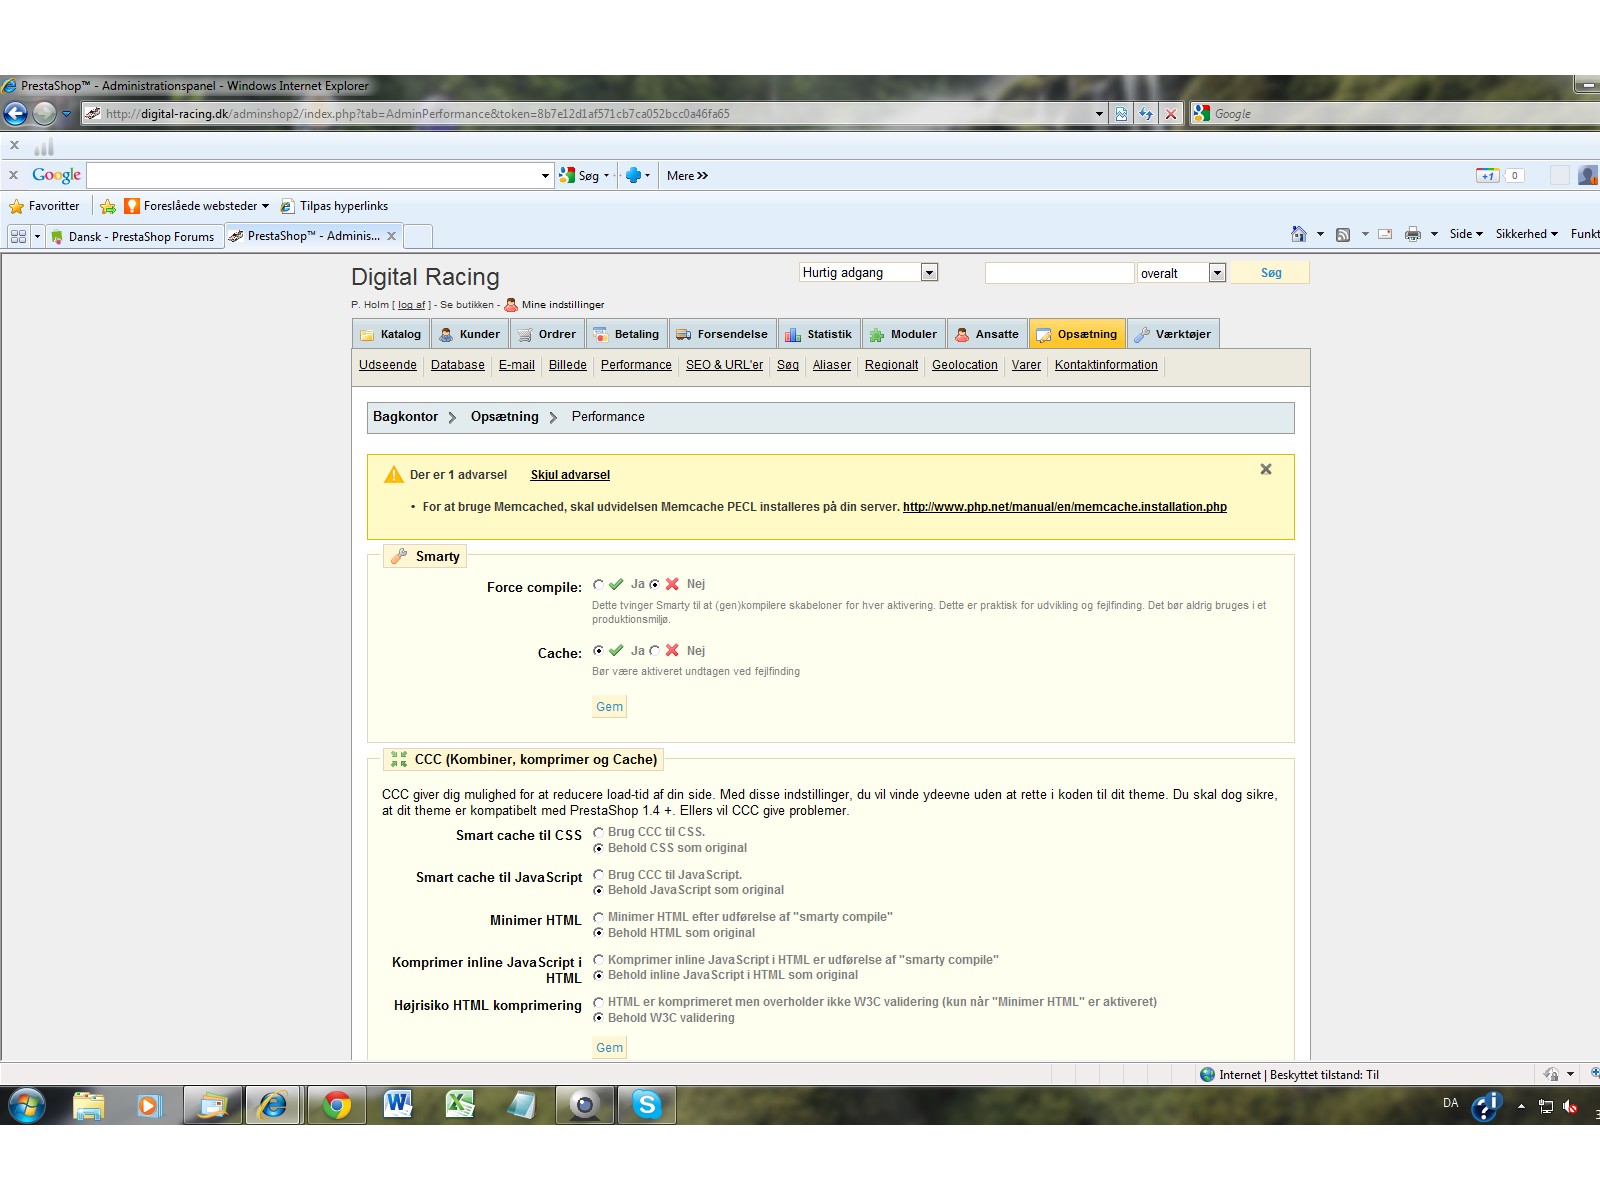Click the browser forward arrow button
The image size is (1600, 1200).
[x=44, y=114]
